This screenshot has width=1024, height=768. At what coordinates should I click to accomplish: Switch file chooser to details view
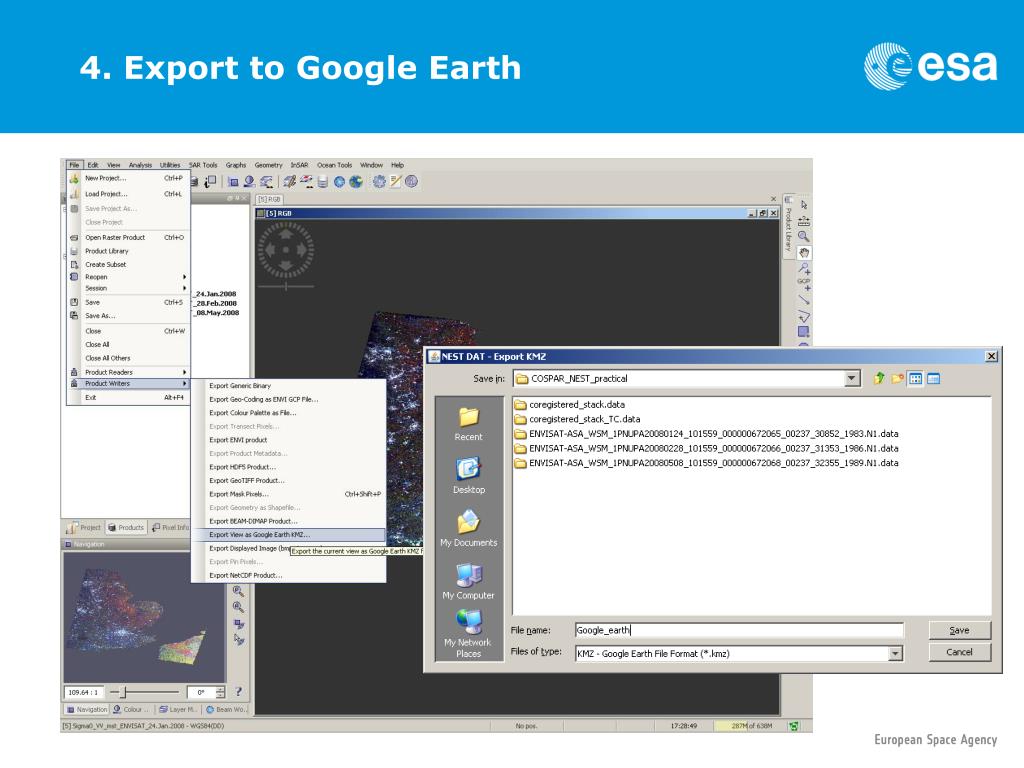tap(934, 378)
